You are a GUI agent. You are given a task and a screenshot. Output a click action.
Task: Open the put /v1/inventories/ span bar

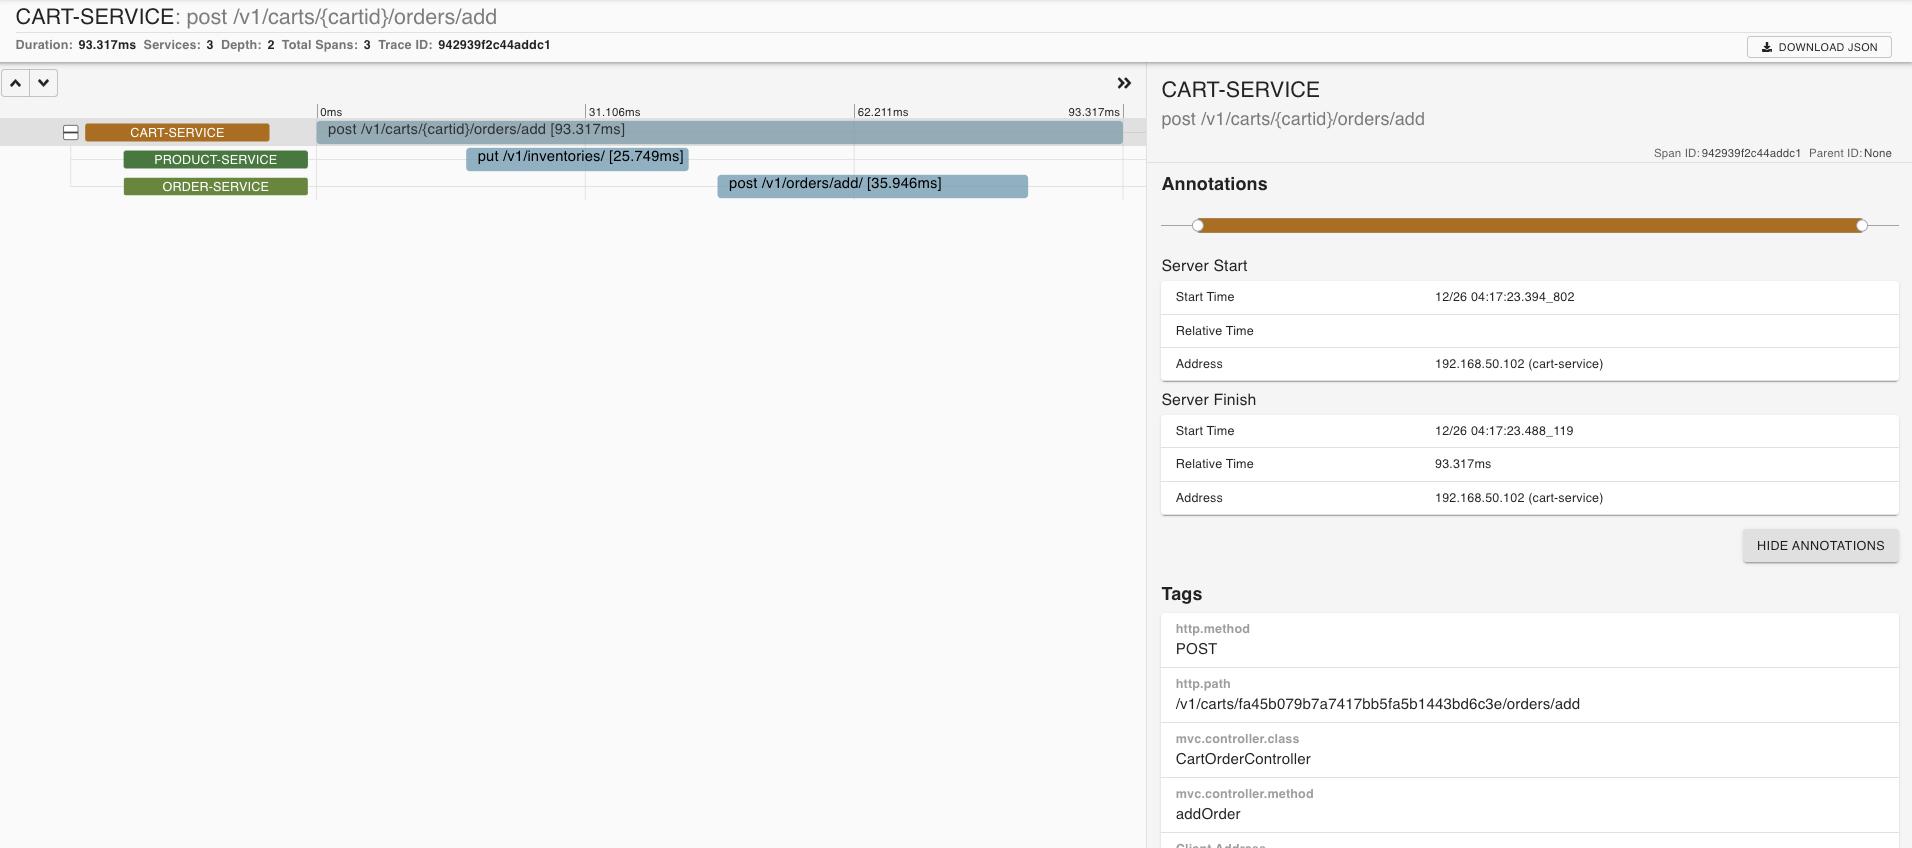(577, 158)
